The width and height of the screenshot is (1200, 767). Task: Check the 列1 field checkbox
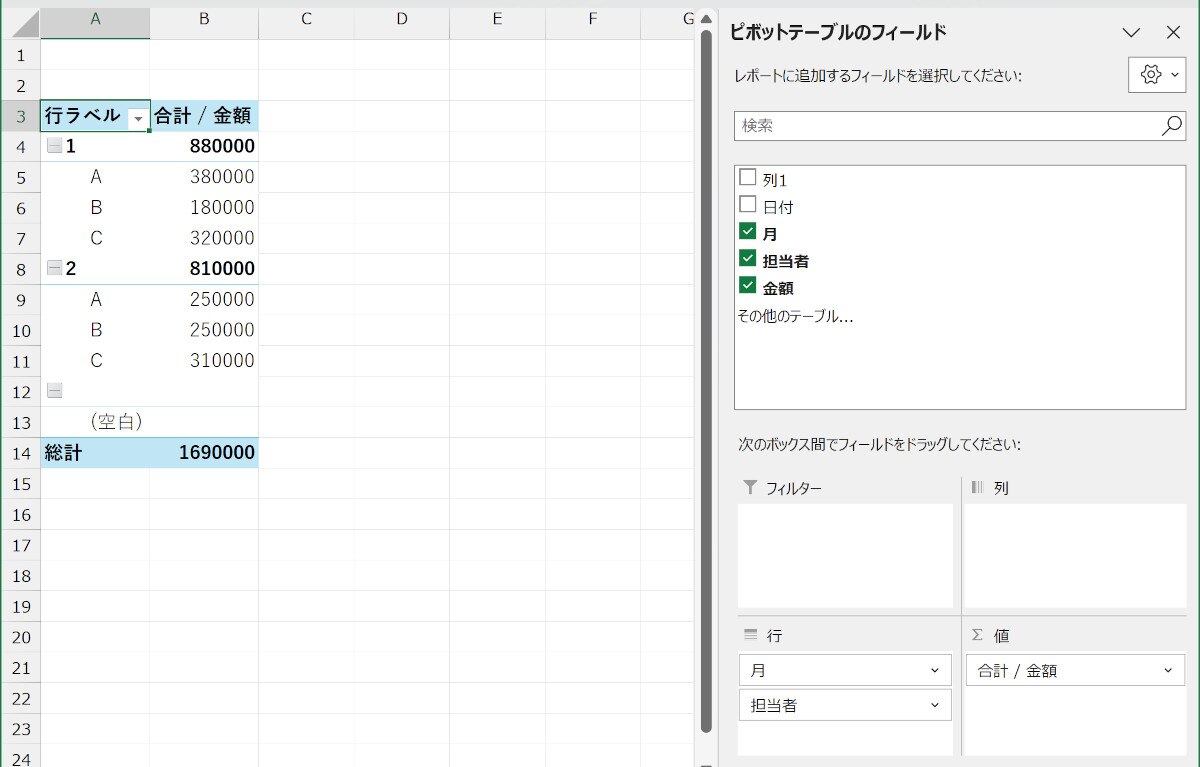[747, 178]
